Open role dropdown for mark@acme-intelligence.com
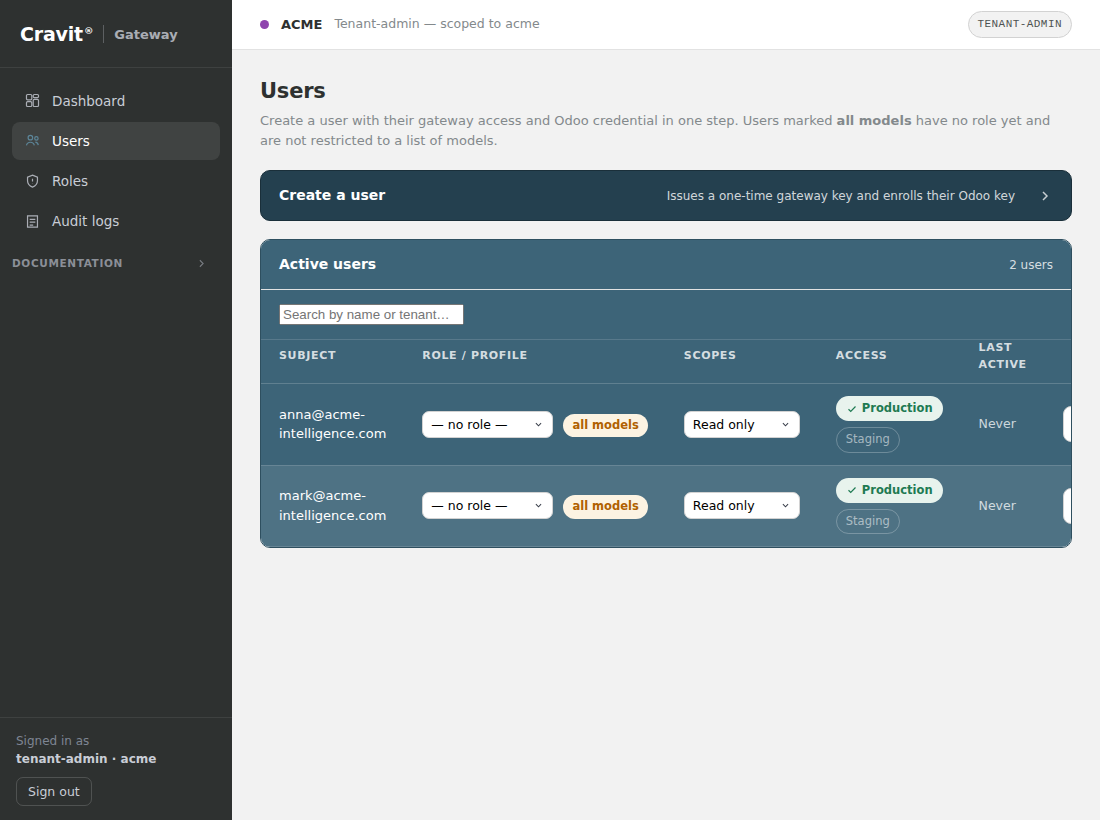This screenshot has height=820, width=1100. pyautogui.click(x=487, y=506)
